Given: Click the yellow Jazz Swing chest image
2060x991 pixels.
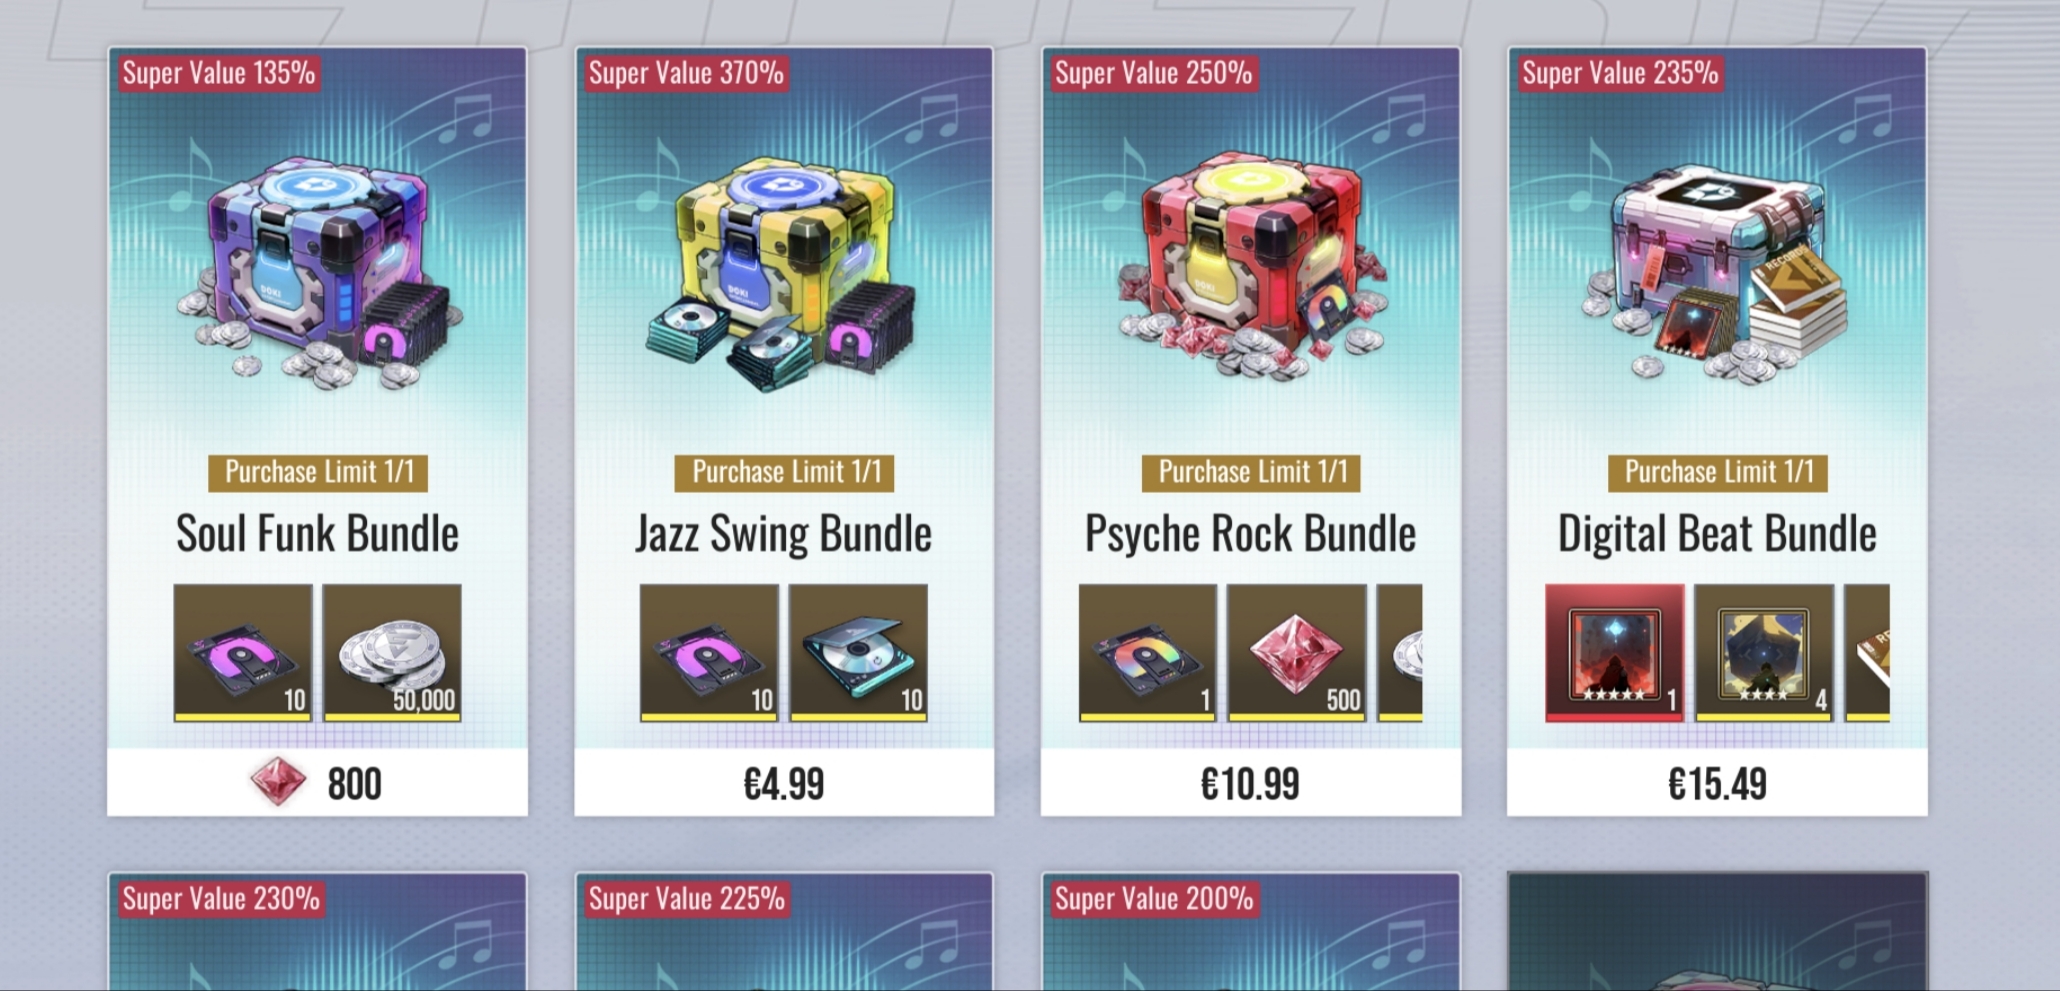Looking at the screenshot, I should click(x=780, y=272).
